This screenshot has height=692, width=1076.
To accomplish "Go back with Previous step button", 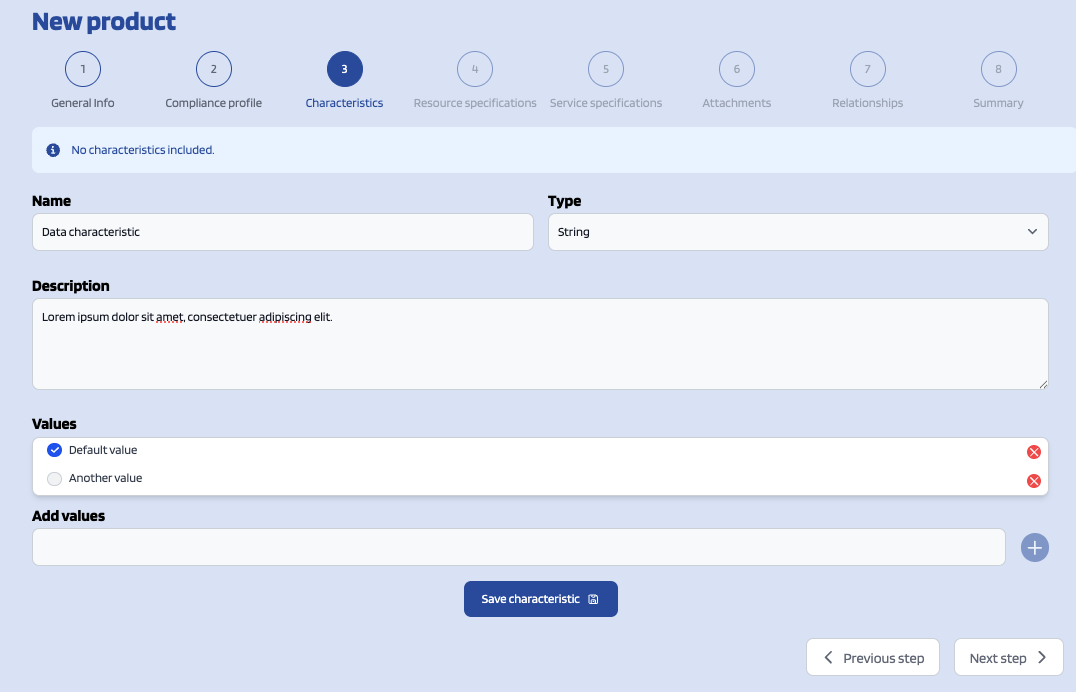I will (x=872, y=658).
